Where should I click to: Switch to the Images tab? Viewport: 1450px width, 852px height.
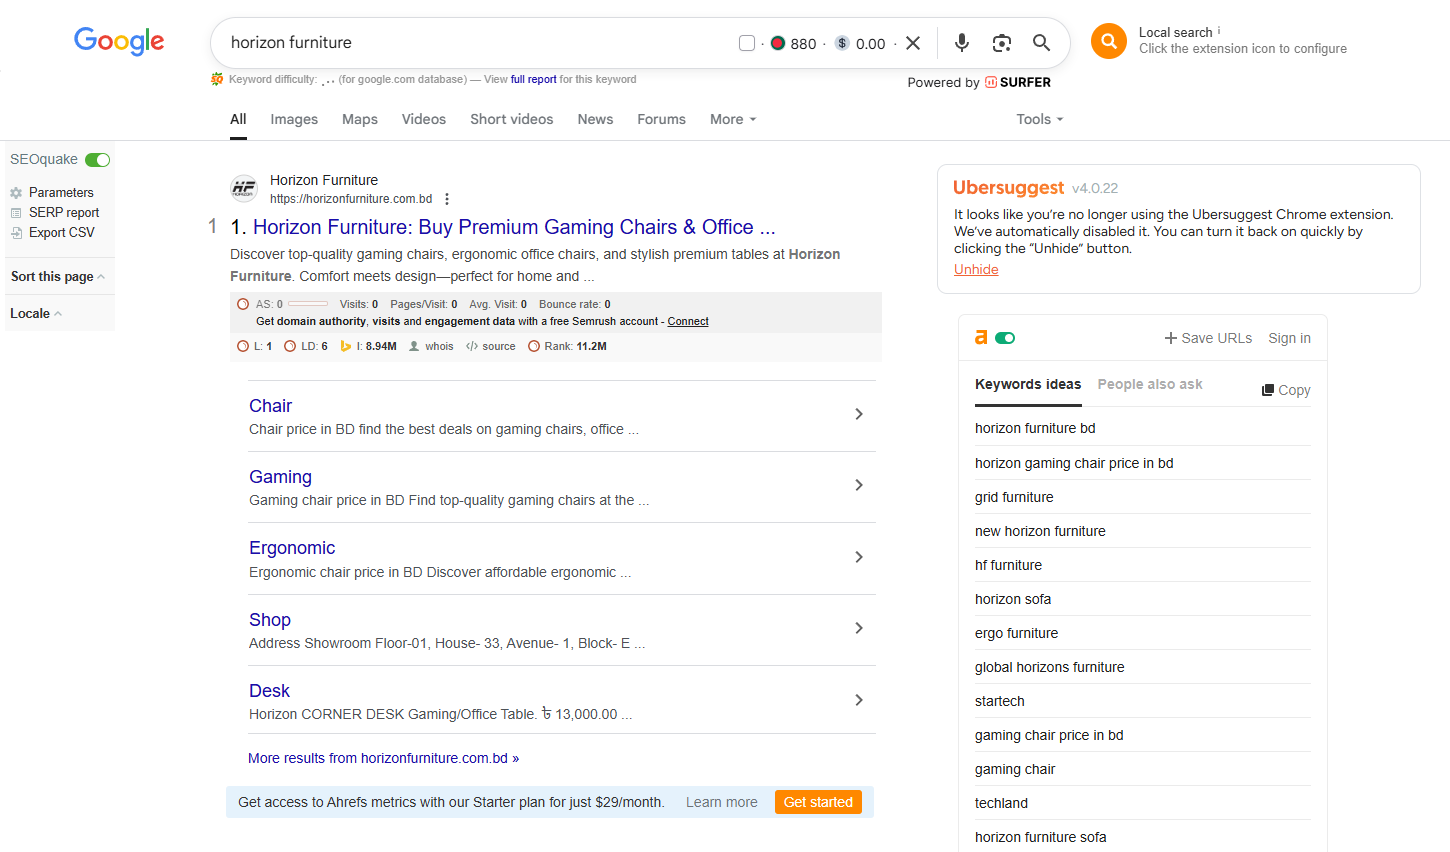click(294, 119)
